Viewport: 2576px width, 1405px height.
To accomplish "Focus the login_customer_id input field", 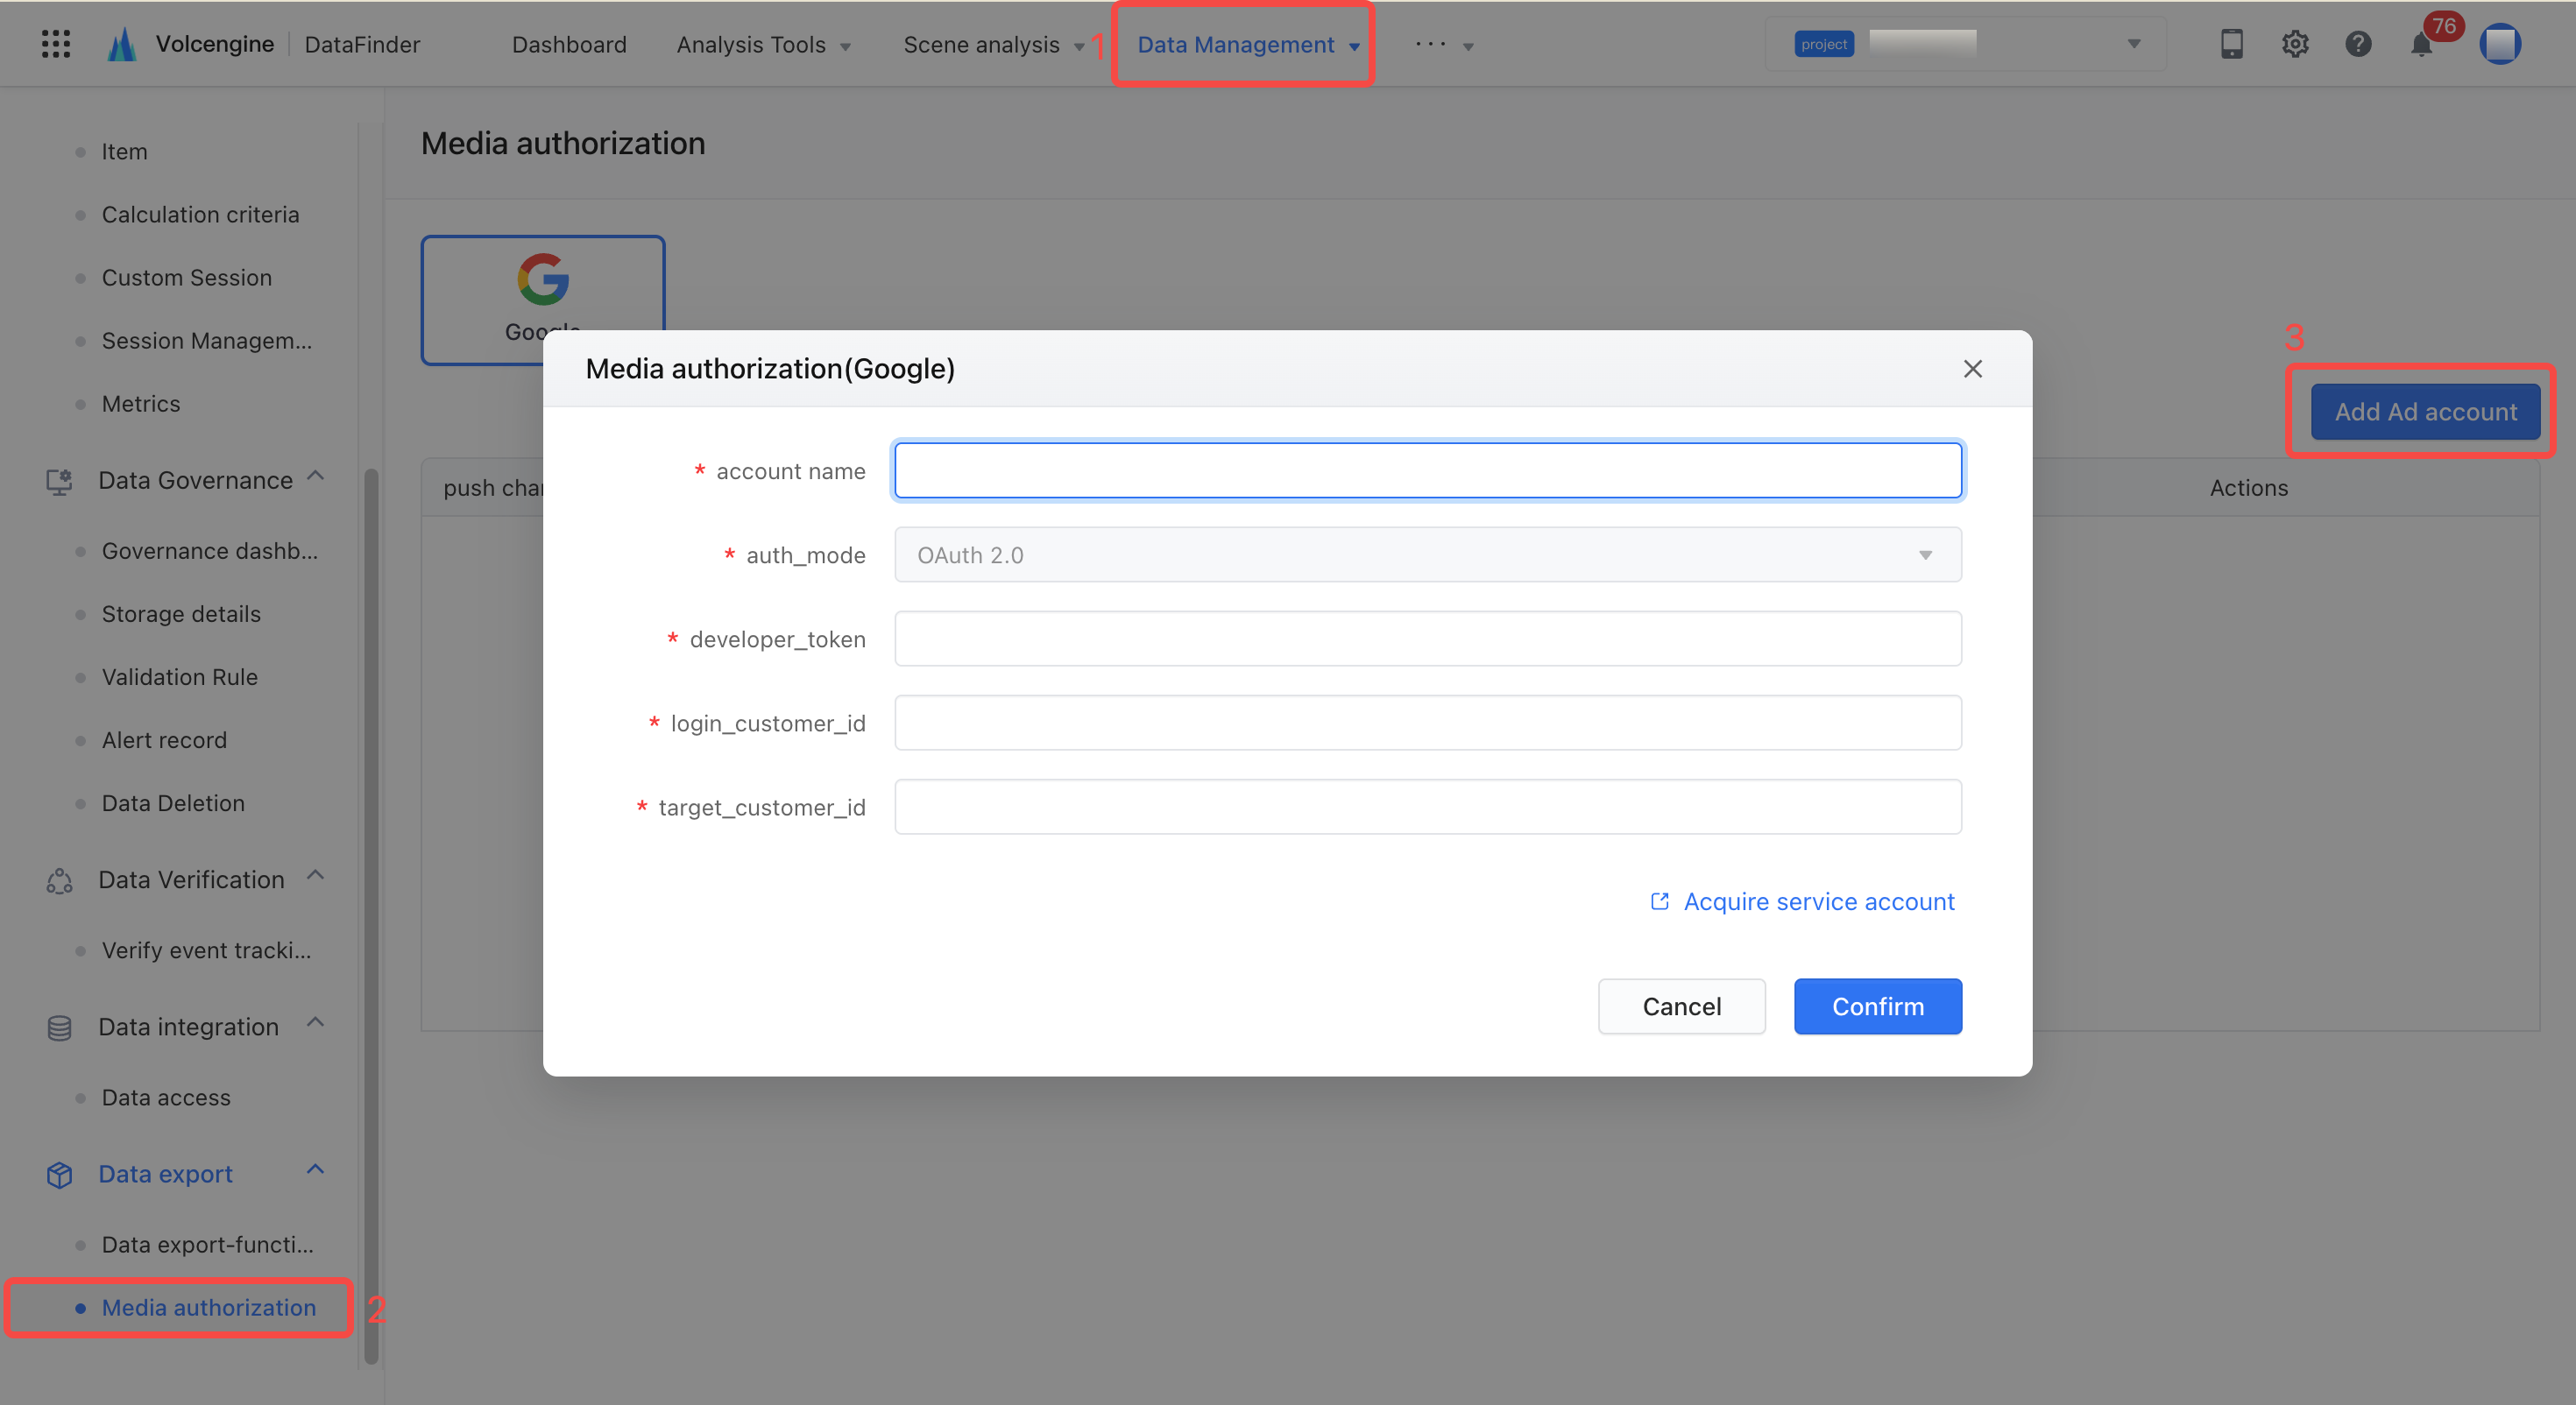I will pos(1427,723).
